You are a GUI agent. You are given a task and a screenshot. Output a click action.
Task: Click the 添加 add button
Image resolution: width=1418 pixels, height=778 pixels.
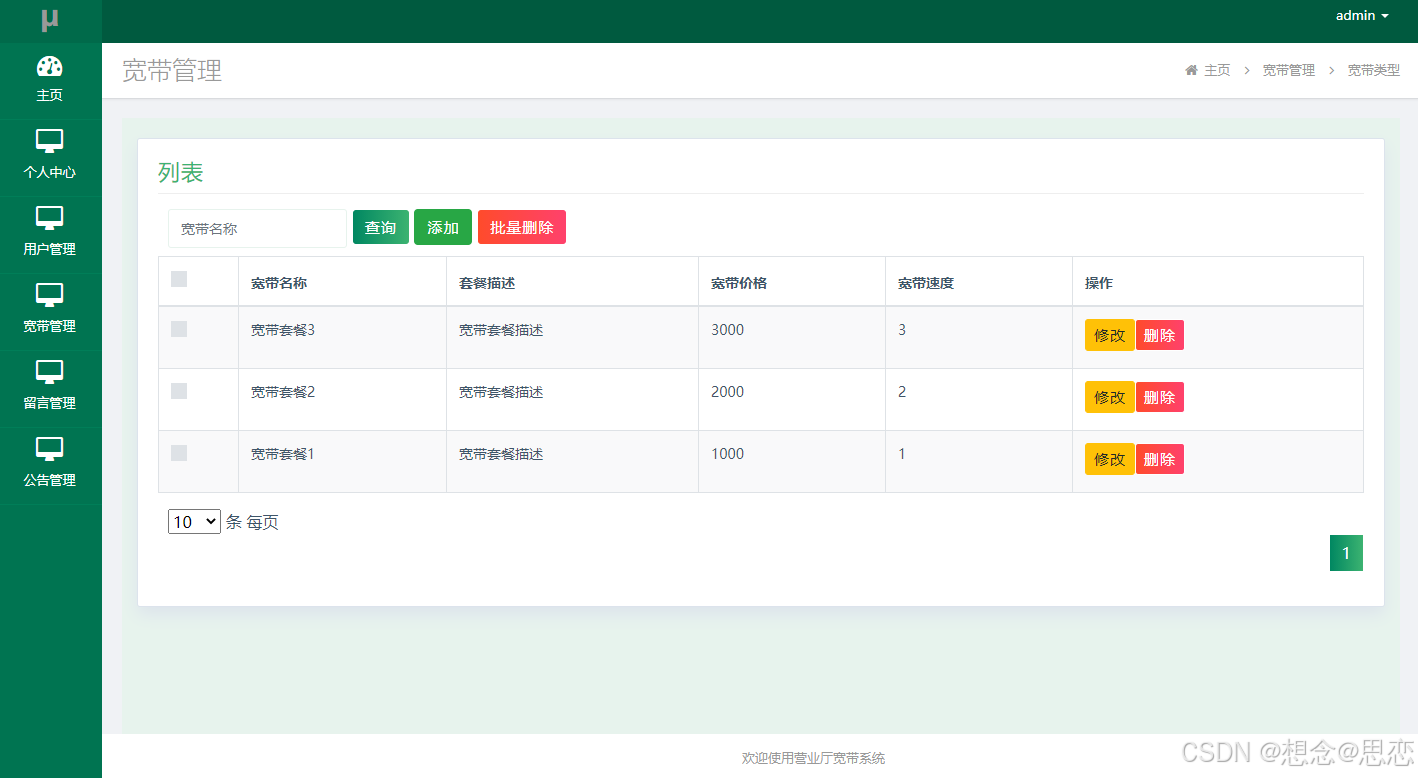point(443,227)
